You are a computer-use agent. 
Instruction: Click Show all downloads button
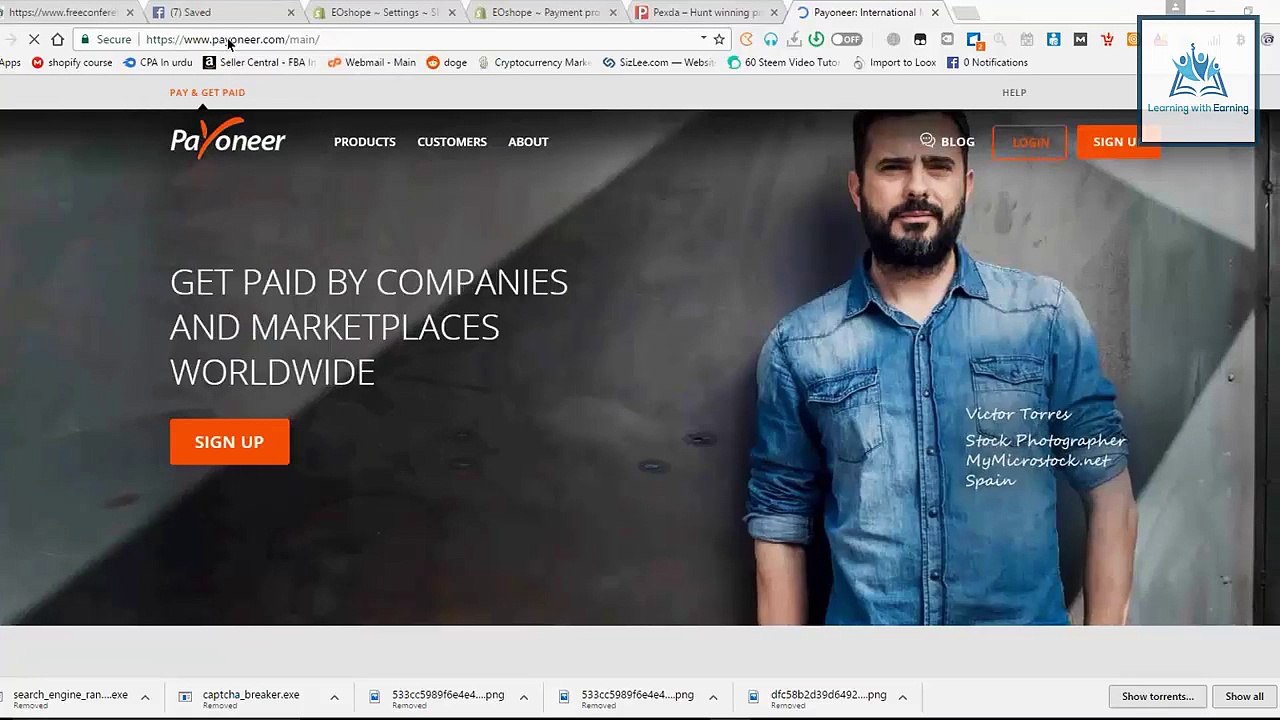click(1244, 696)
